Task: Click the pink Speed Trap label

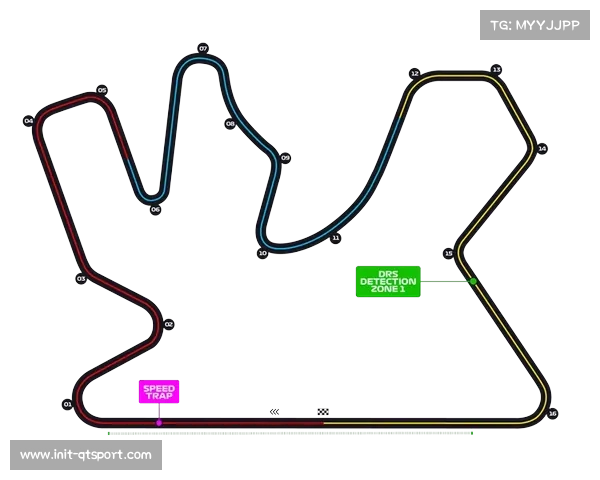Action: click(x=158, y=392)
